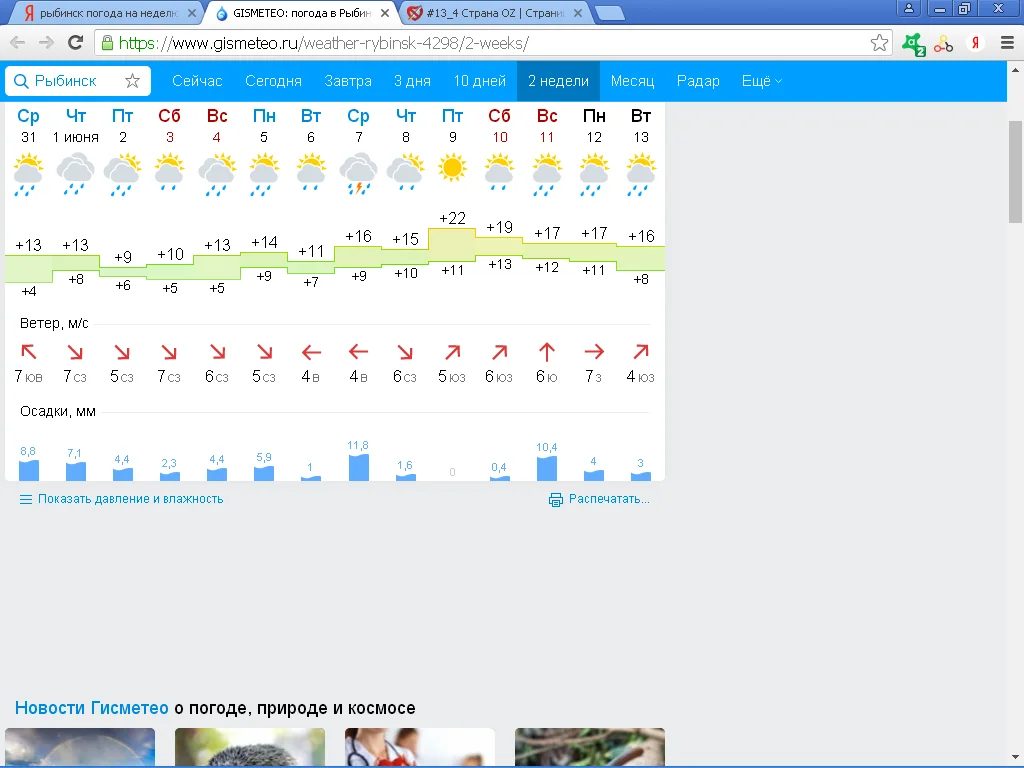Open the Радар tab

697,81
